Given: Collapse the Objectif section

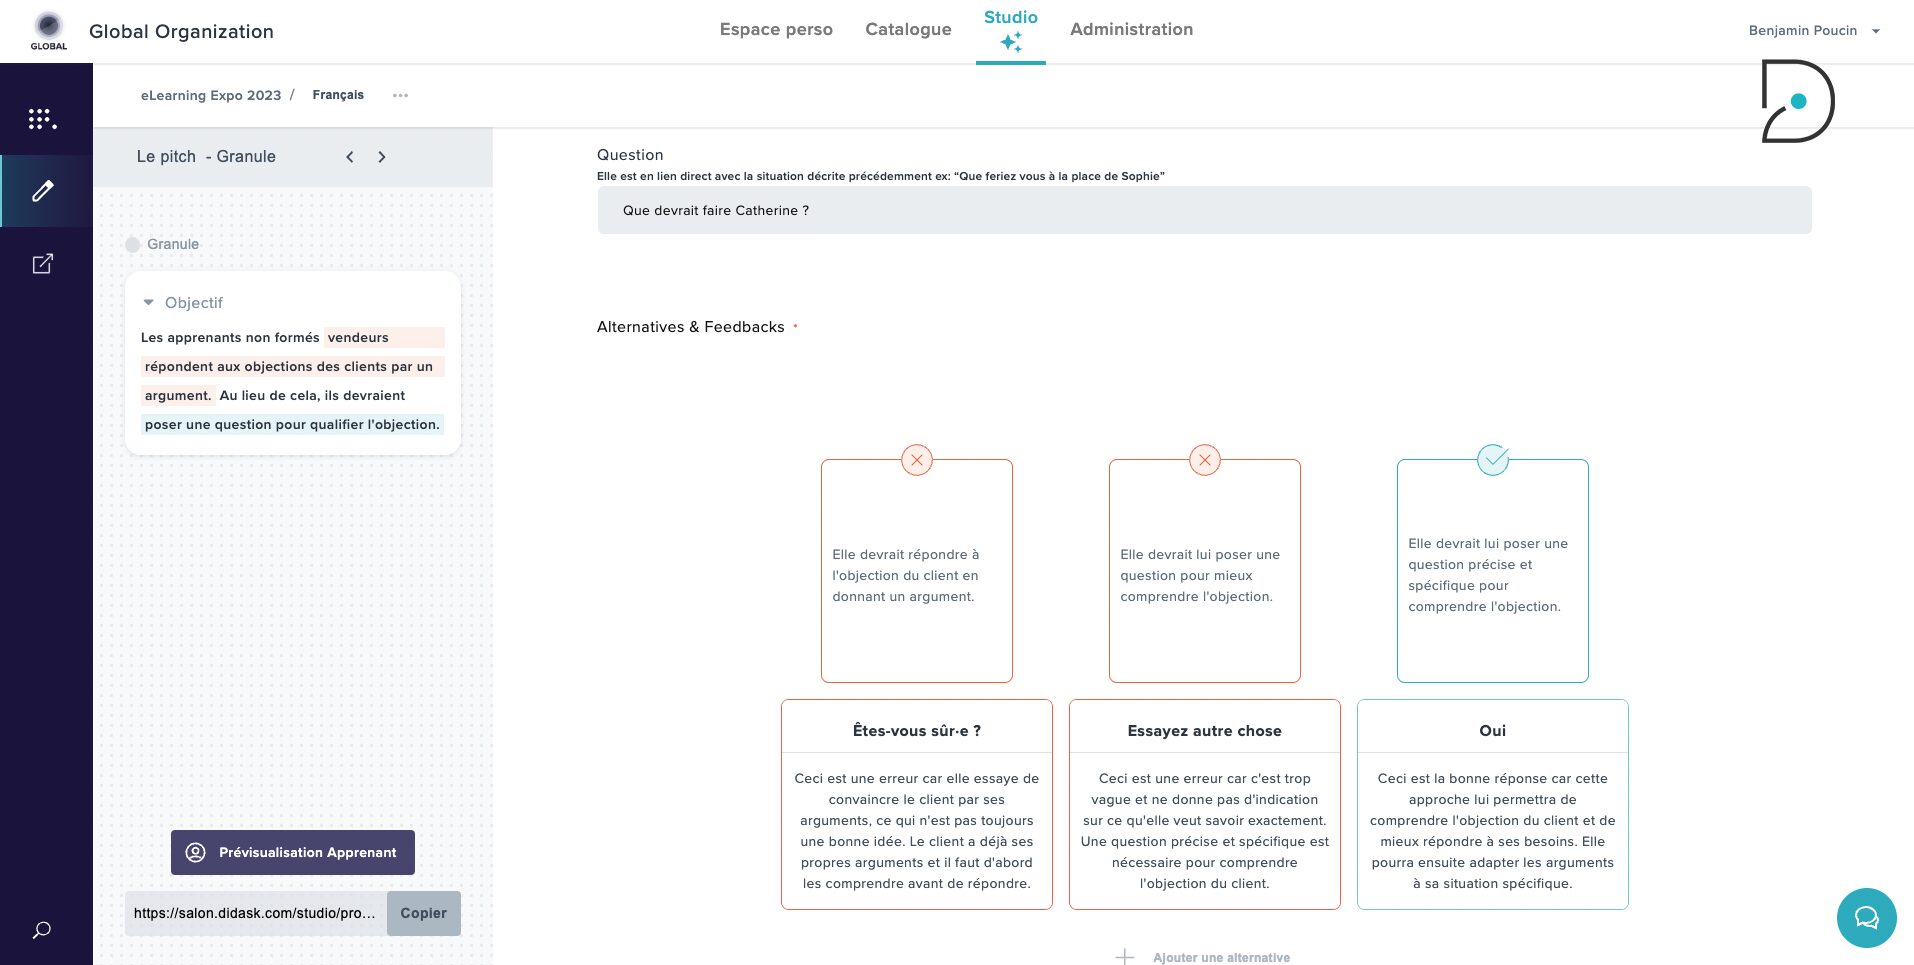Looking at the screenshot, I should tap(149, 302).
